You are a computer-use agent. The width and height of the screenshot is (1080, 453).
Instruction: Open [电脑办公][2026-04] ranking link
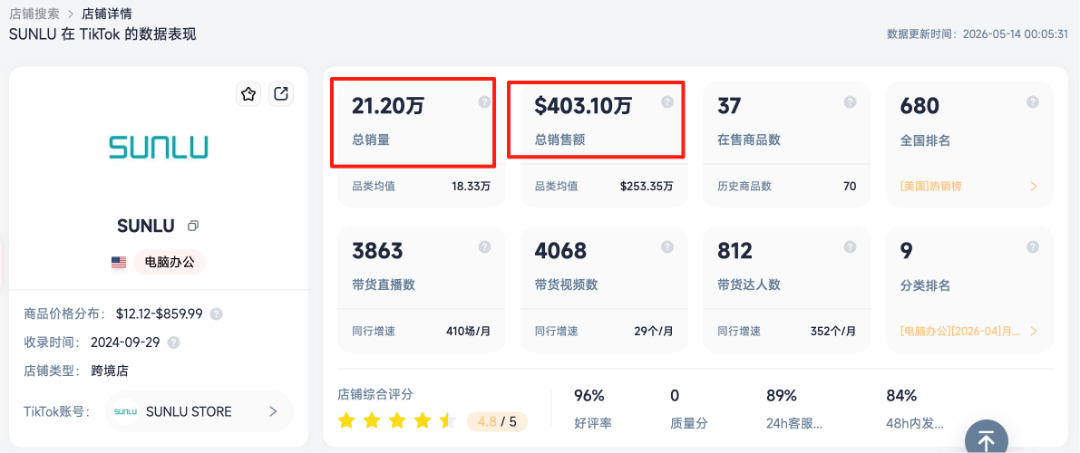tap(961, 330)
